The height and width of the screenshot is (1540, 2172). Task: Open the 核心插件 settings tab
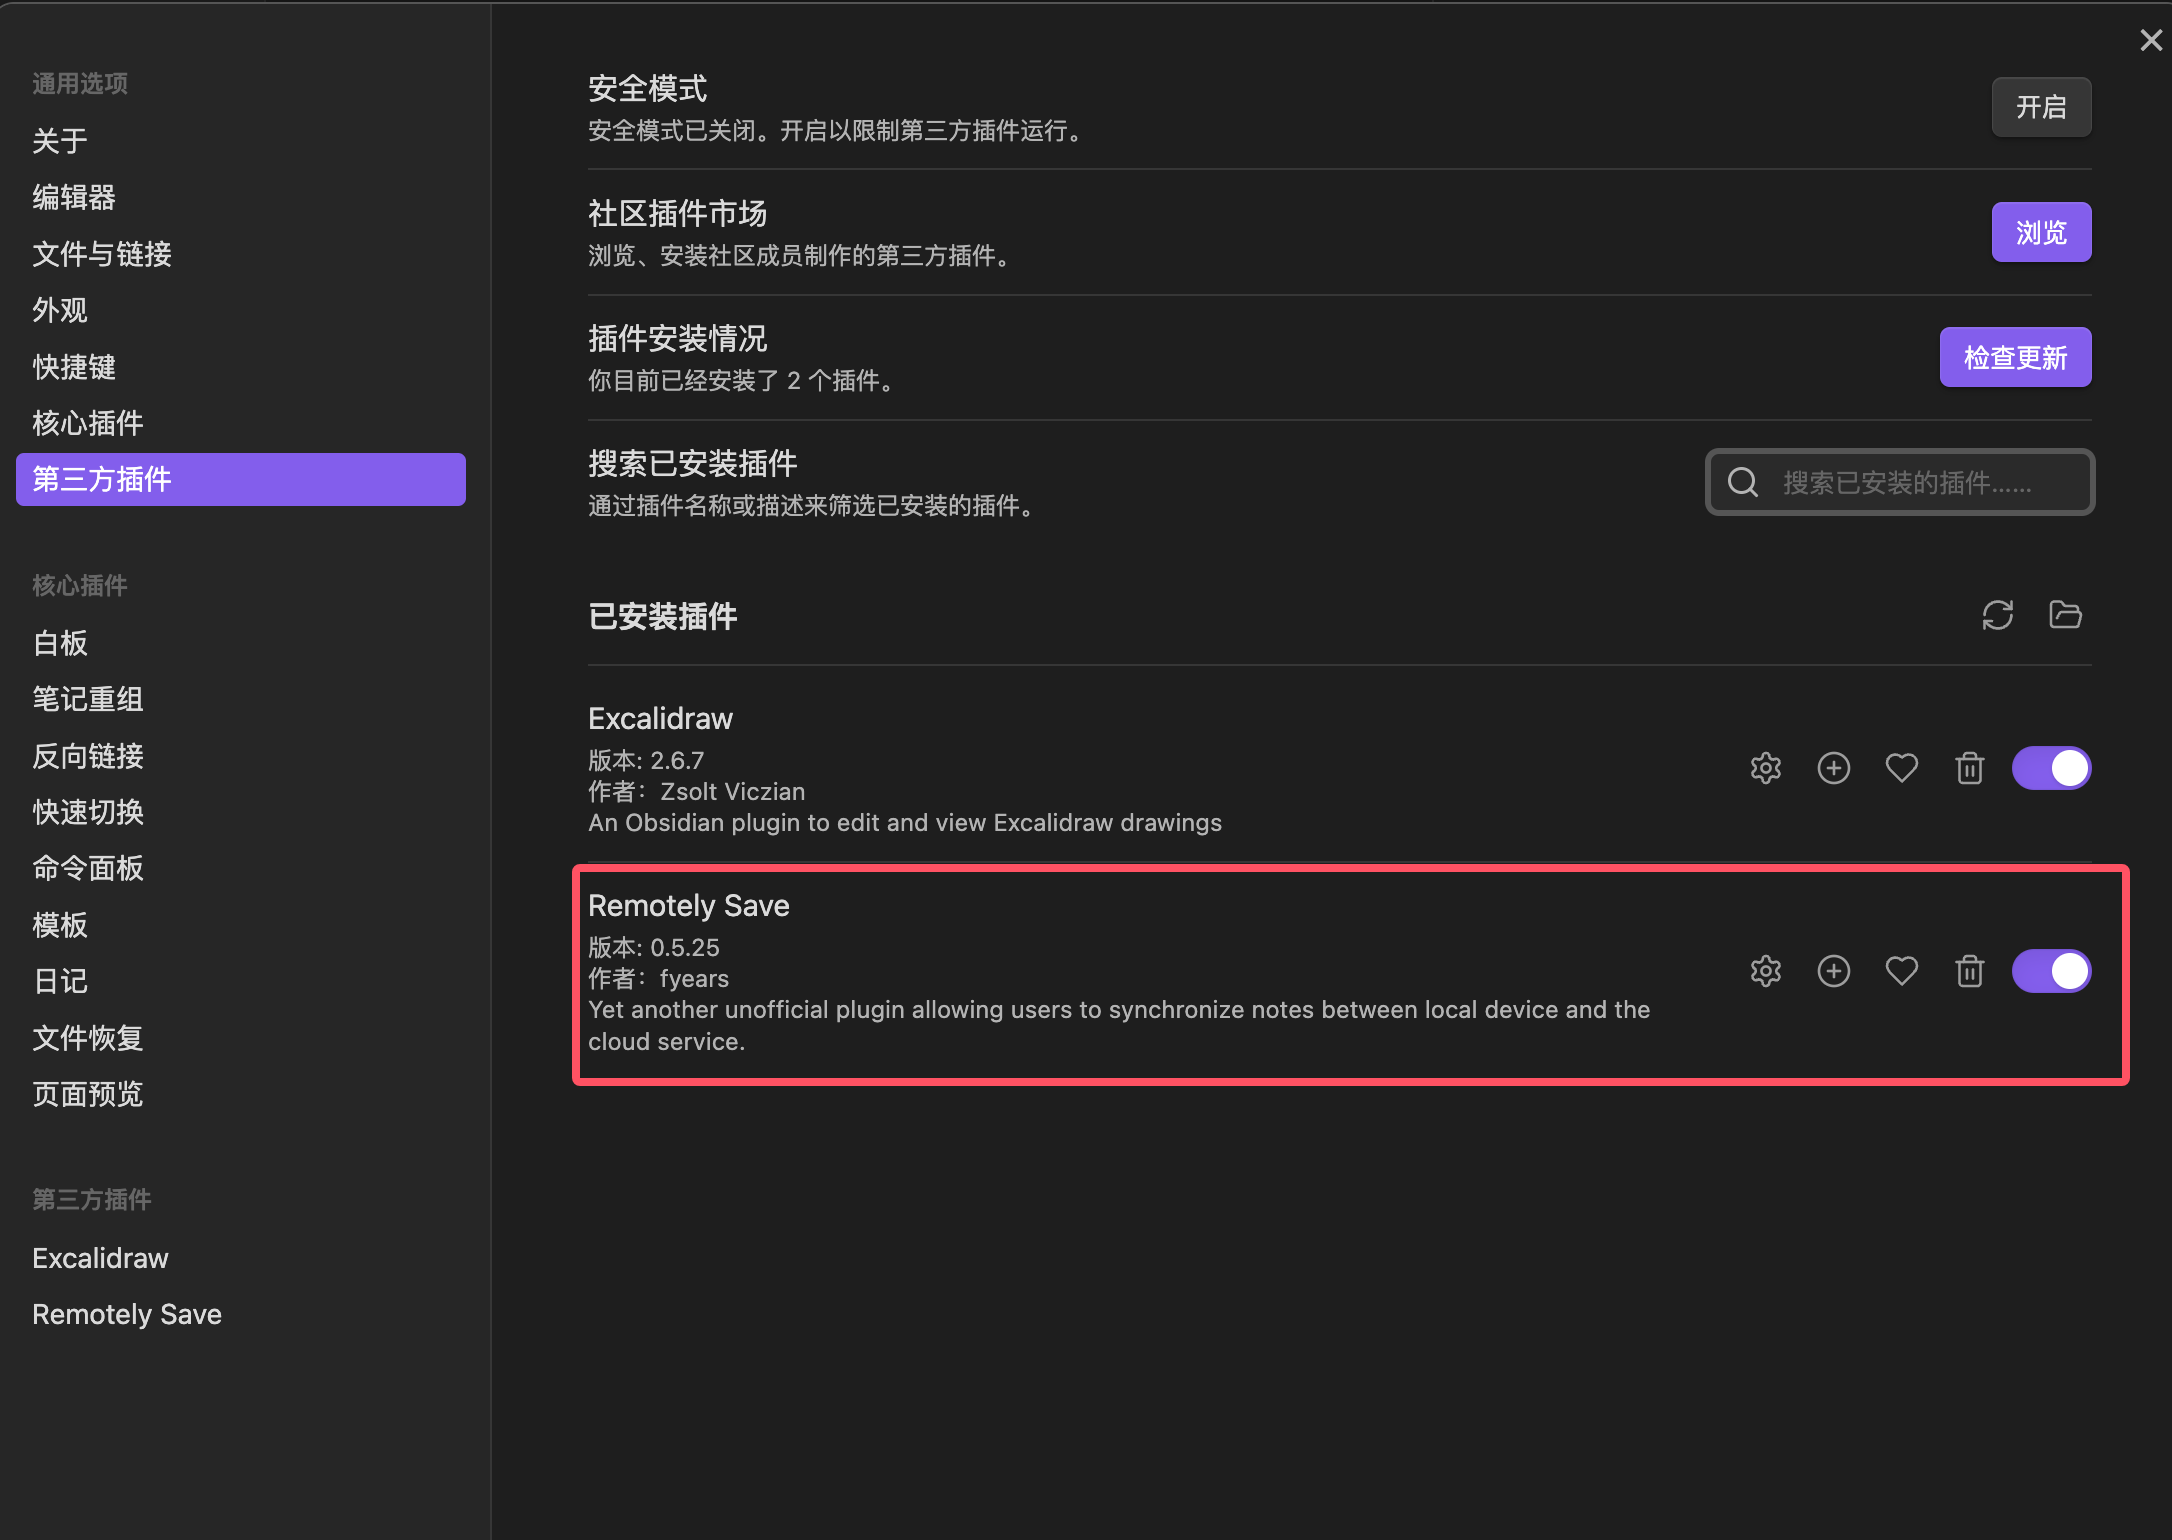coord(241,423)
